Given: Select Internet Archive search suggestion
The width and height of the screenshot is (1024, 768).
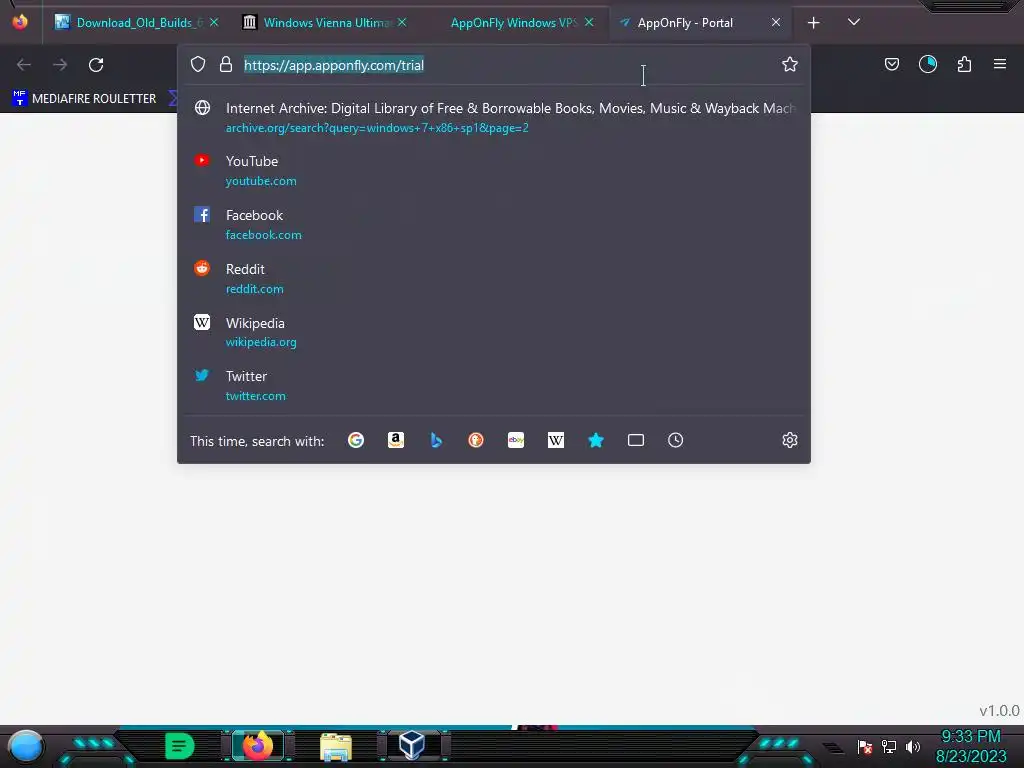Looking at the screenshot, I should [x=494, y=118].
